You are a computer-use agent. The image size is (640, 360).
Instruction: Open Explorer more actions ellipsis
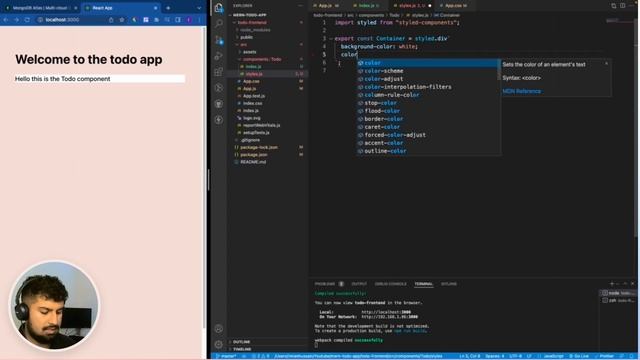[300, 6]
